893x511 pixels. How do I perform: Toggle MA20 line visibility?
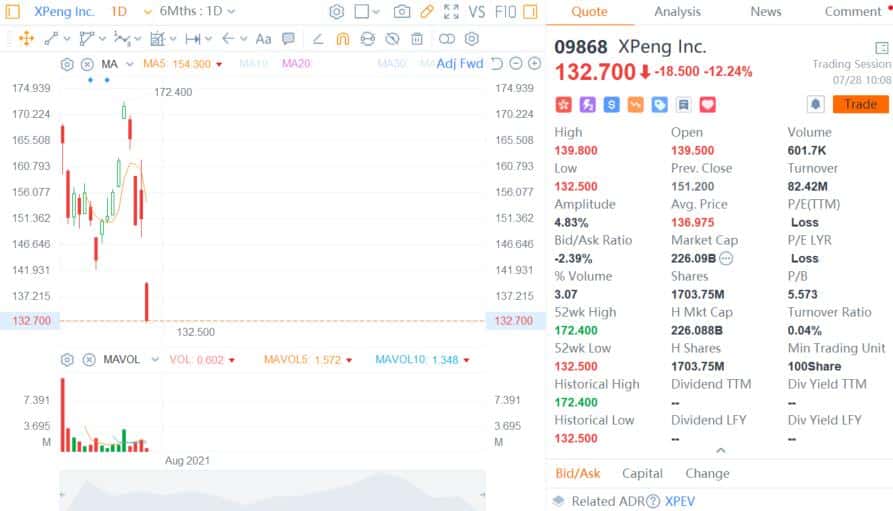point(296,64)
